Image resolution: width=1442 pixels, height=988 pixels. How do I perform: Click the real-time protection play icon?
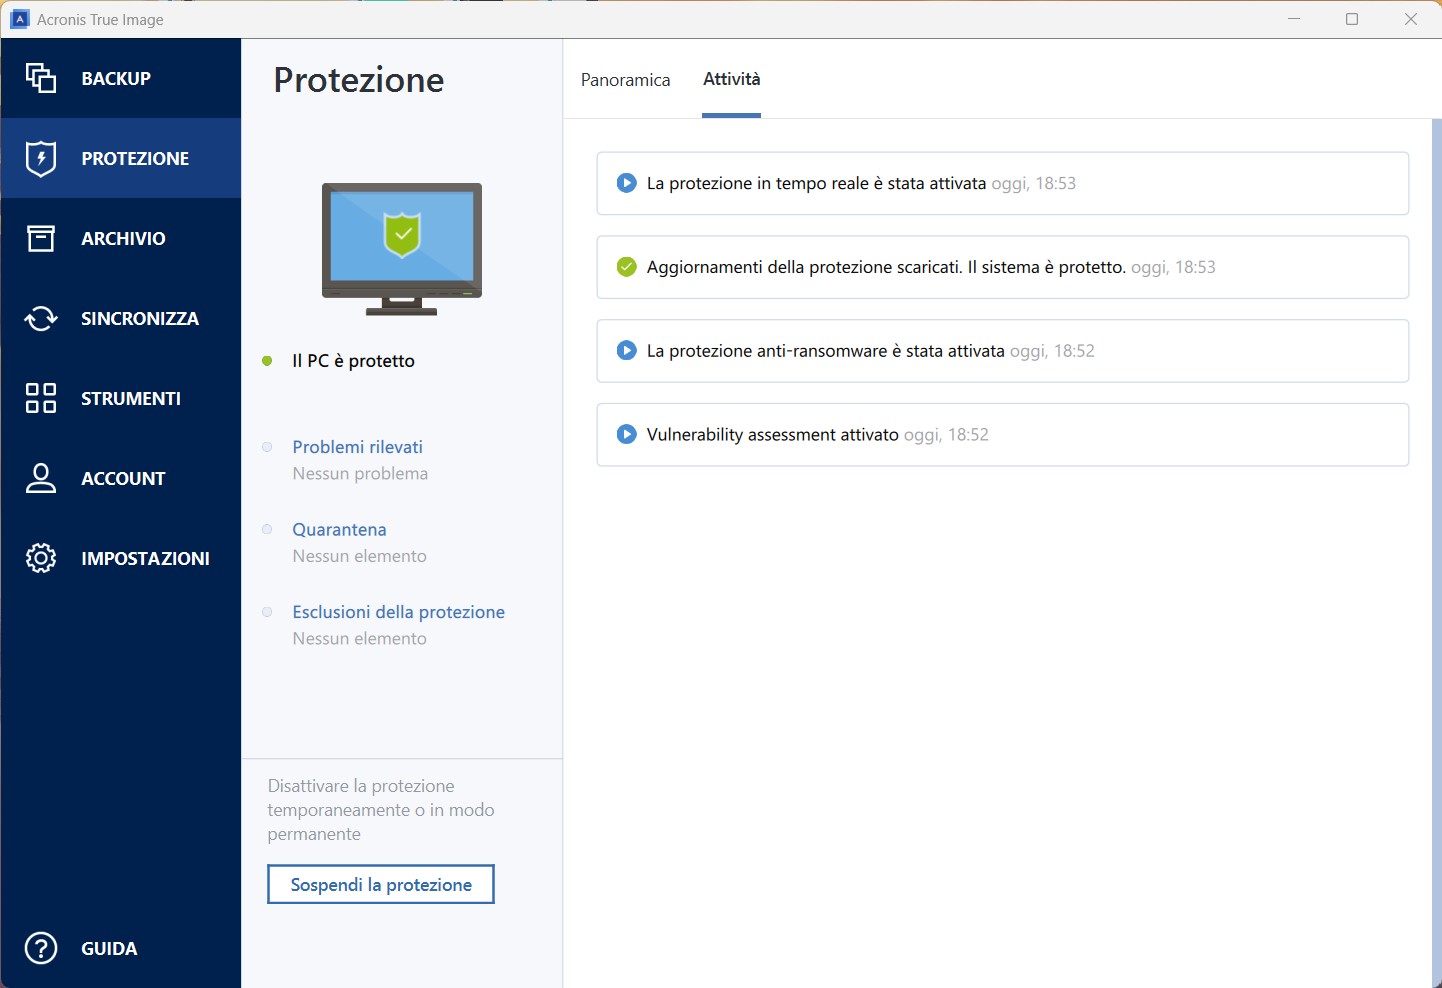[627, 183]
